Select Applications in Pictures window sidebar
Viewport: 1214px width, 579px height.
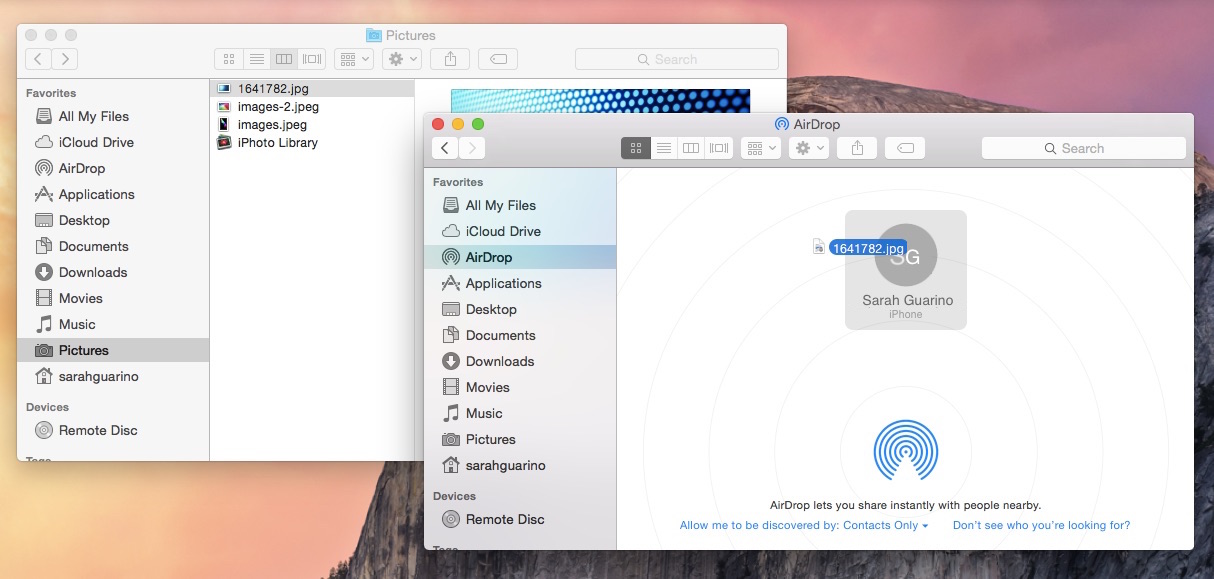[x=96, y=194]
